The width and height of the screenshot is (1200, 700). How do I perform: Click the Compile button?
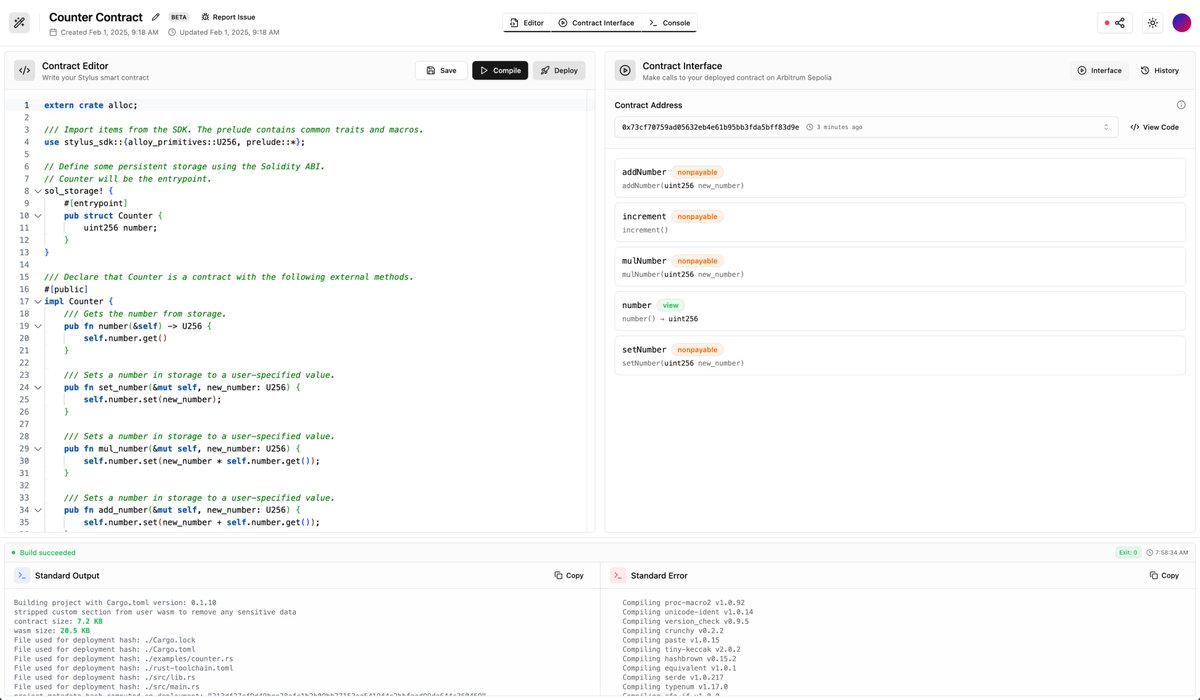500,71
